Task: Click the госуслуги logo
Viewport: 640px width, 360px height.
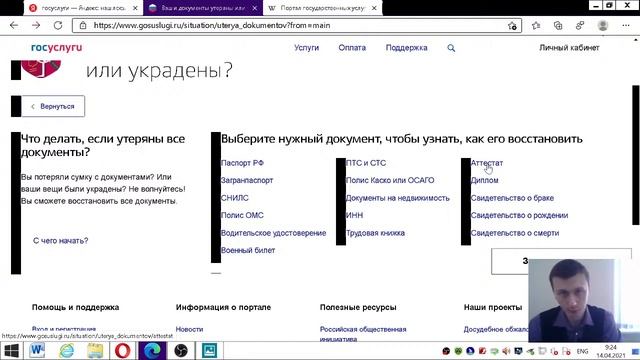Action: coord(57,47)
